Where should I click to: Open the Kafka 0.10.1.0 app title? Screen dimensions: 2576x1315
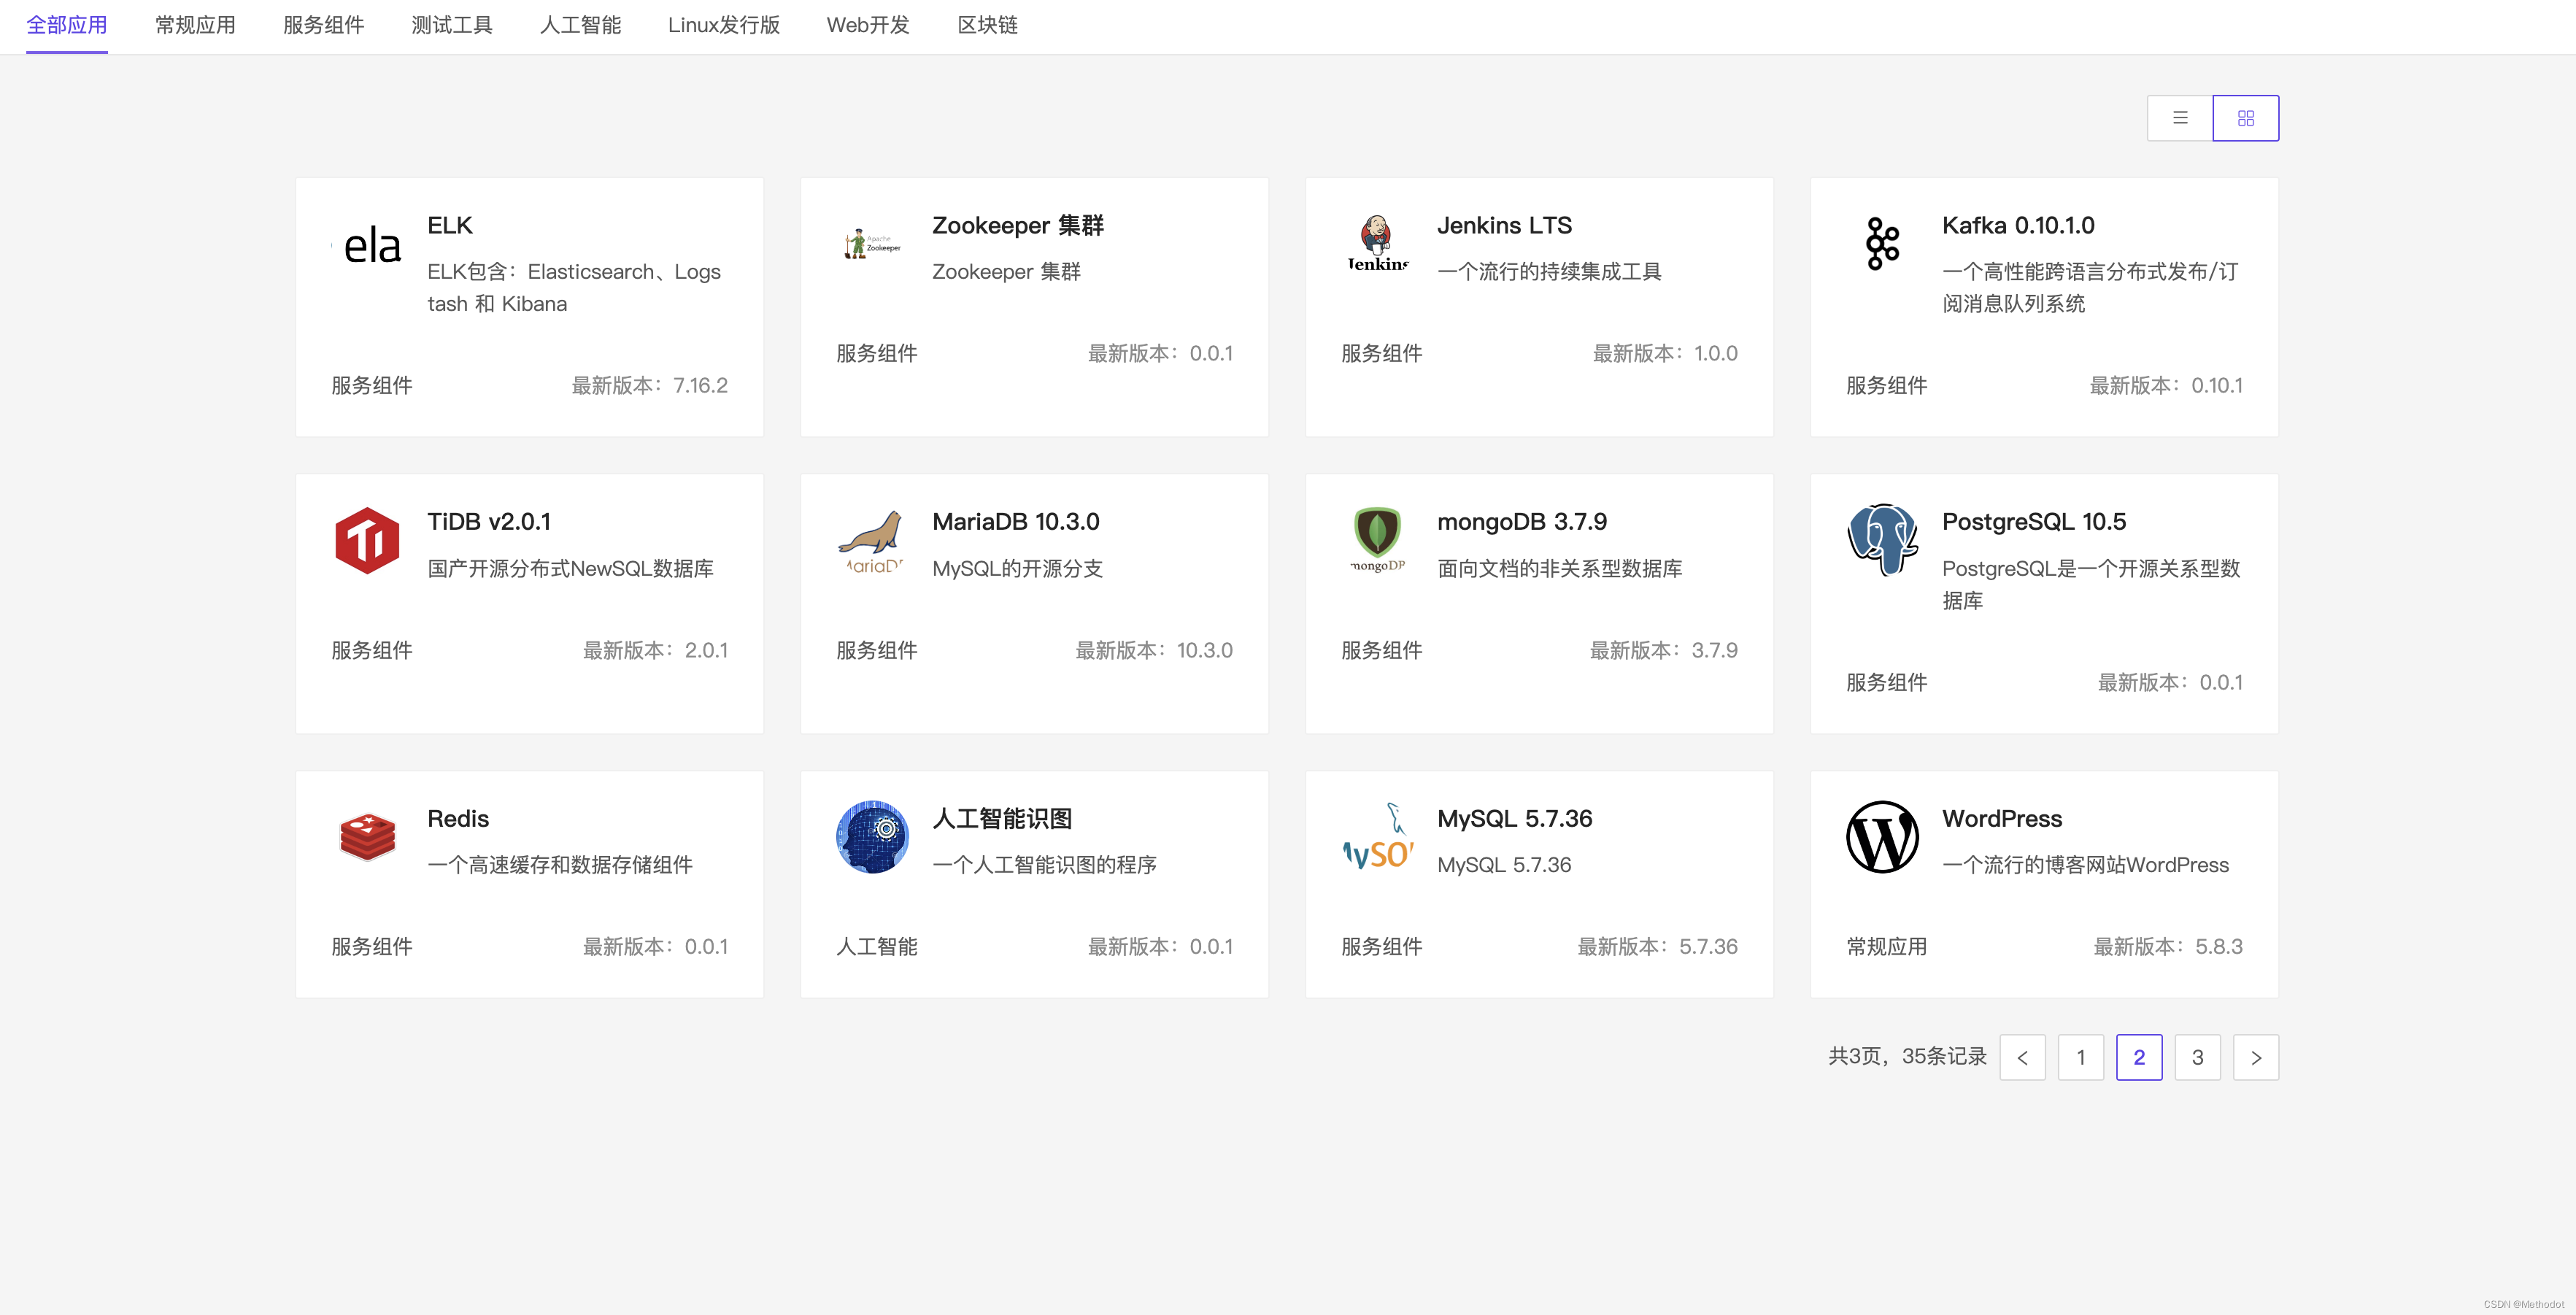[x=2018, y=225]
